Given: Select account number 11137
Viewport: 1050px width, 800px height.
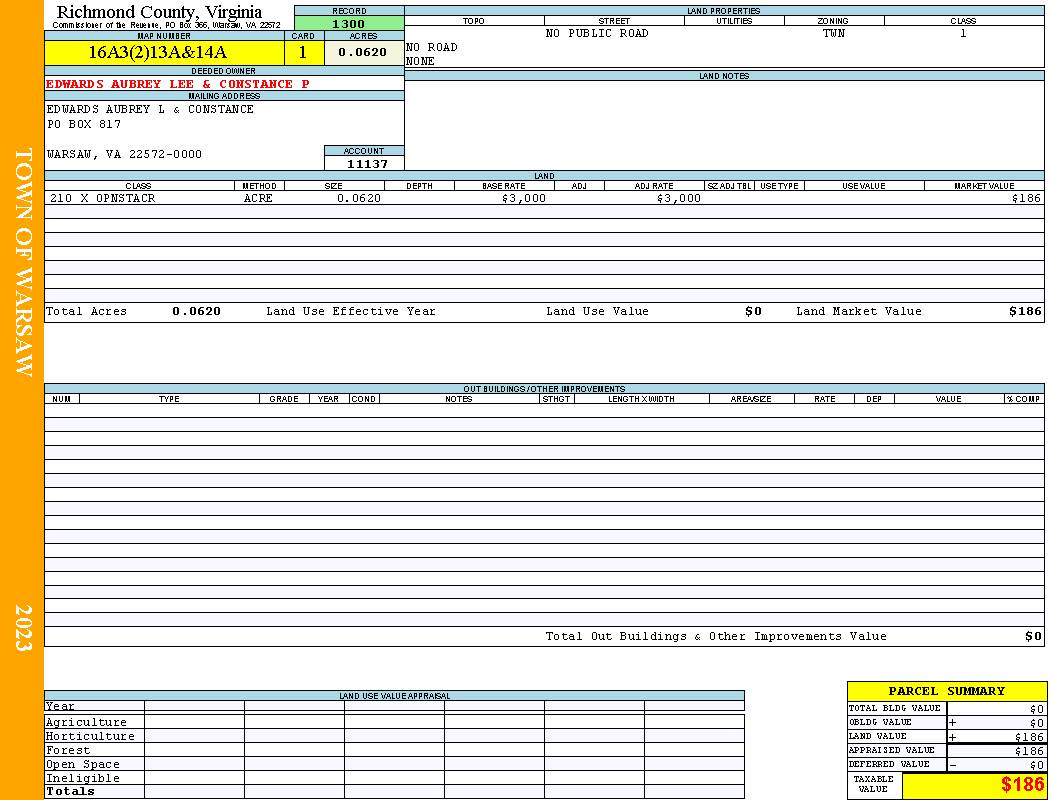Looking at the screenshot, I should (366, 163).
